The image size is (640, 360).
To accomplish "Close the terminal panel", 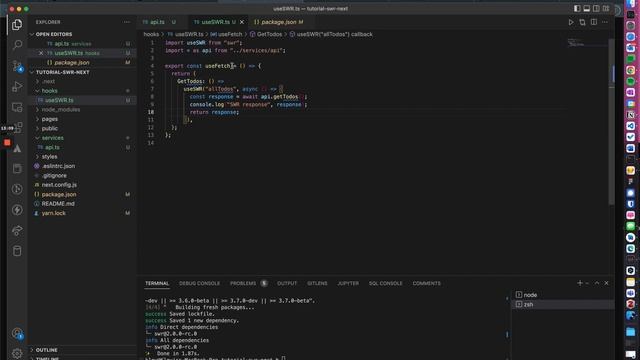I will (607, 283).
